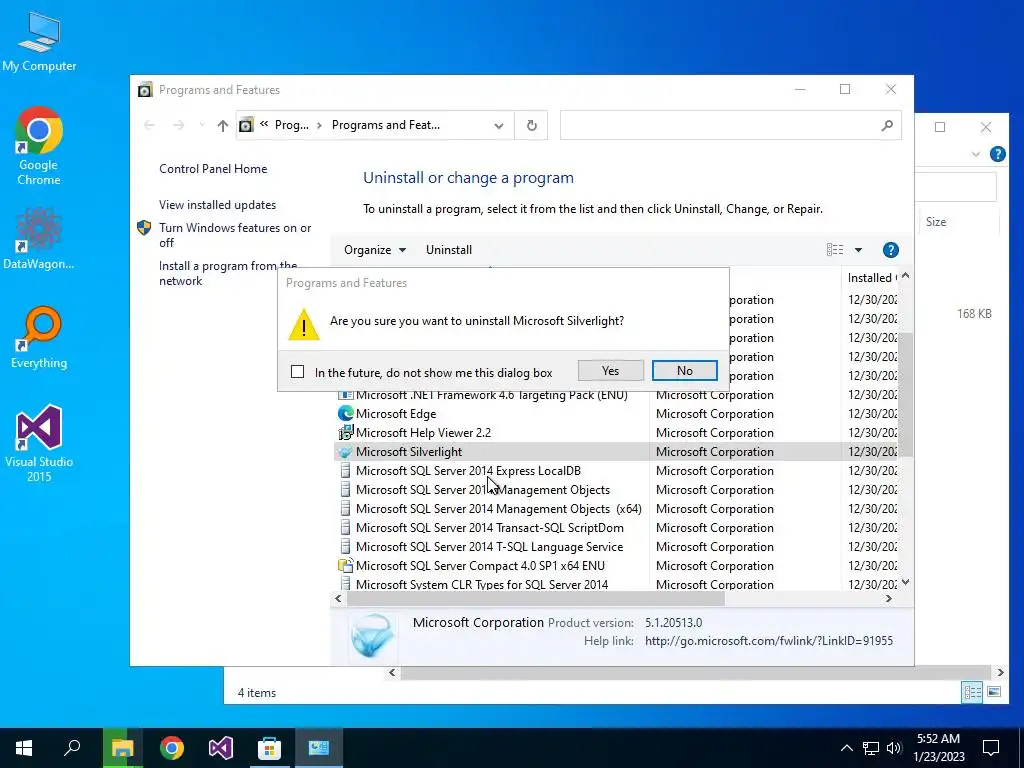Click address bar Control Panel icon

click(x=246, y=125)
